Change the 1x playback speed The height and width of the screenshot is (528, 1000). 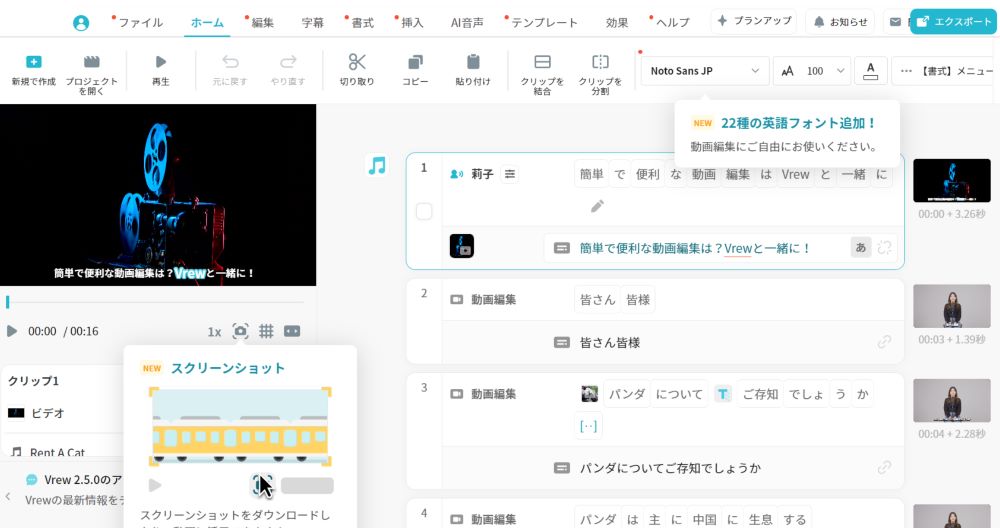click(x=214, y=332)
